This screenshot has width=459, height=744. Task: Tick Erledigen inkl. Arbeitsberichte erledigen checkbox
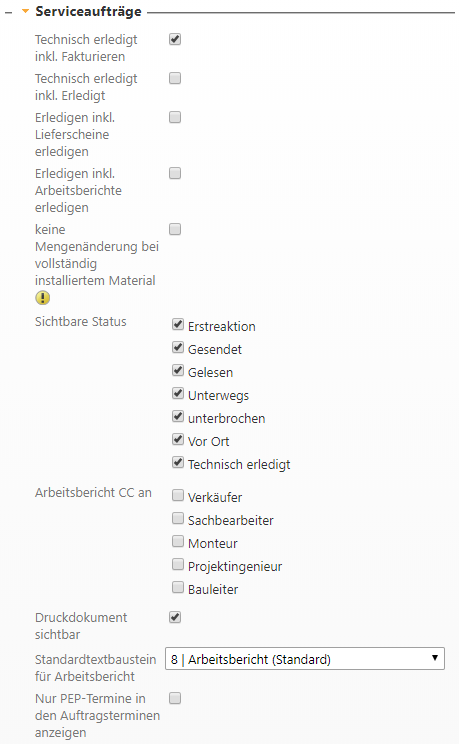pos(175,173)
